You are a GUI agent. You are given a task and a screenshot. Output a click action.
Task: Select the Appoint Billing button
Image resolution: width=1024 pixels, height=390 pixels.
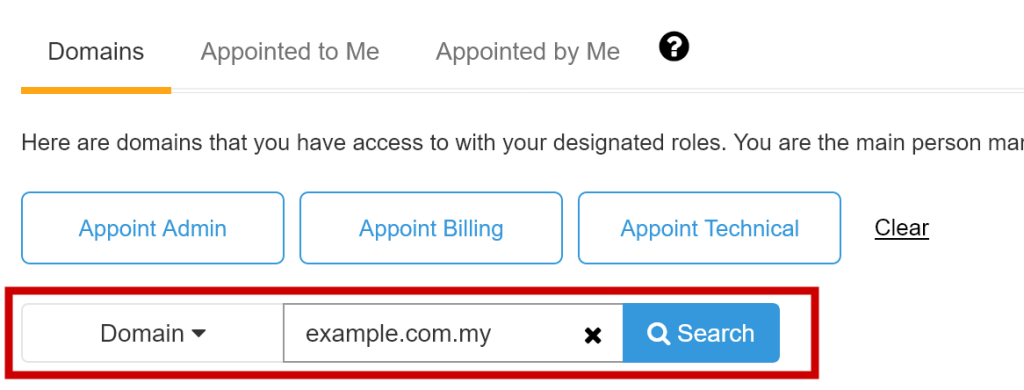(431, 228)
